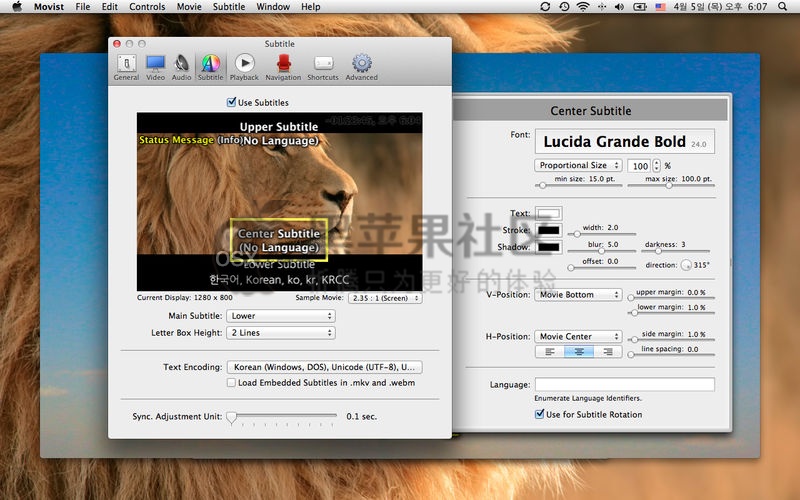Set center text alignment
This screenshot has width=800, height=500.
tap(579, 352)
